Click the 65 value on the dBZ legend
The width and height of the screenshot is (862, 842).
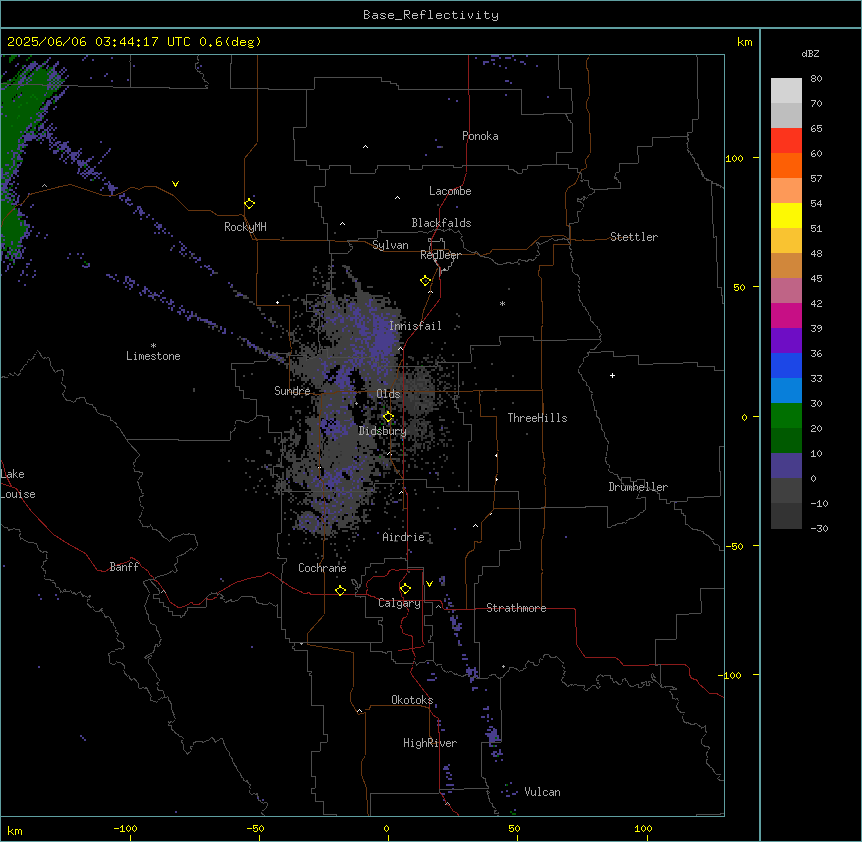[x=816, y=129]
